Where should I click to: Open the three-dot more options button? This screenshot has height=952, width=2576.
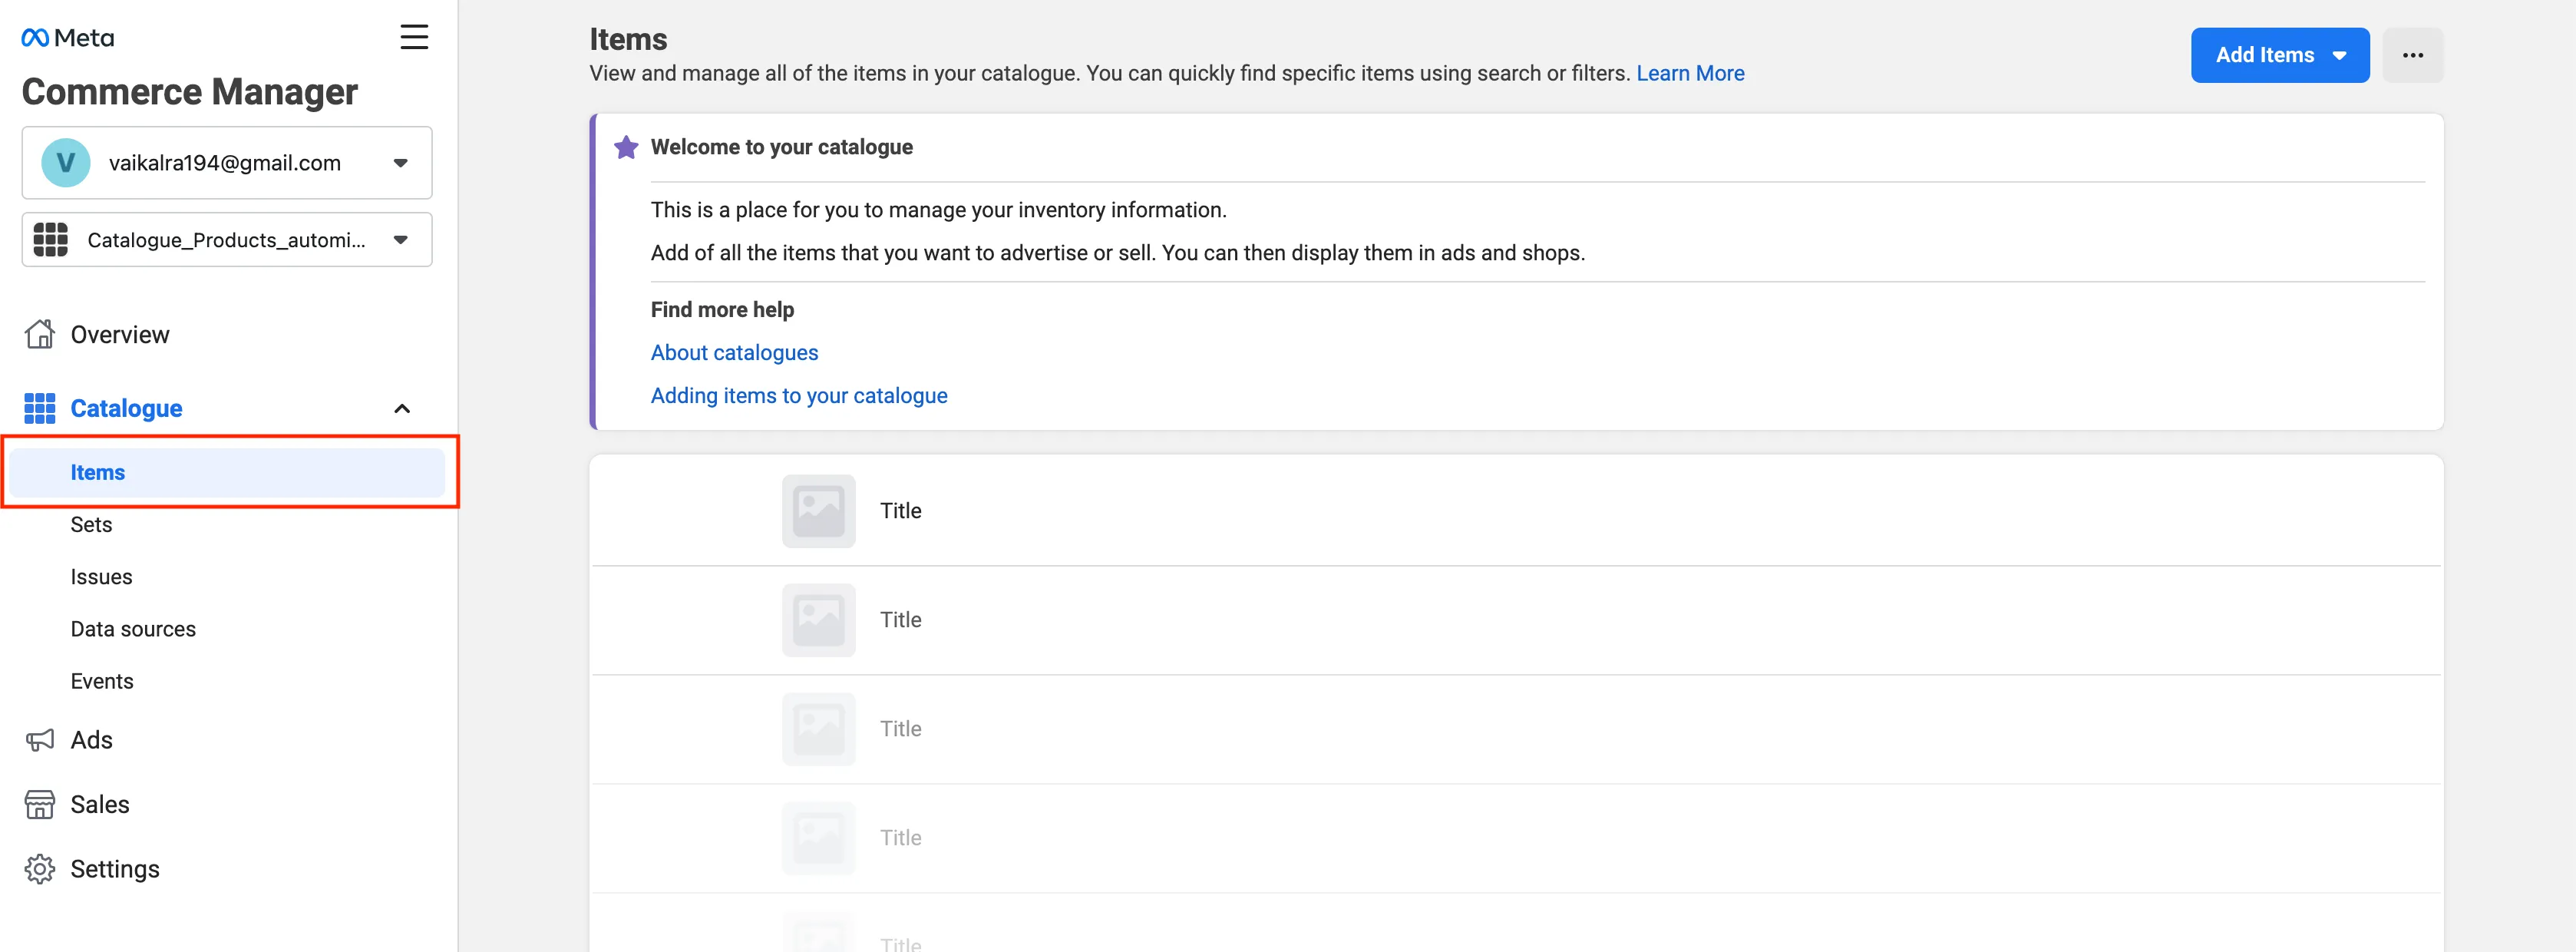click(x=2412, y=55)
